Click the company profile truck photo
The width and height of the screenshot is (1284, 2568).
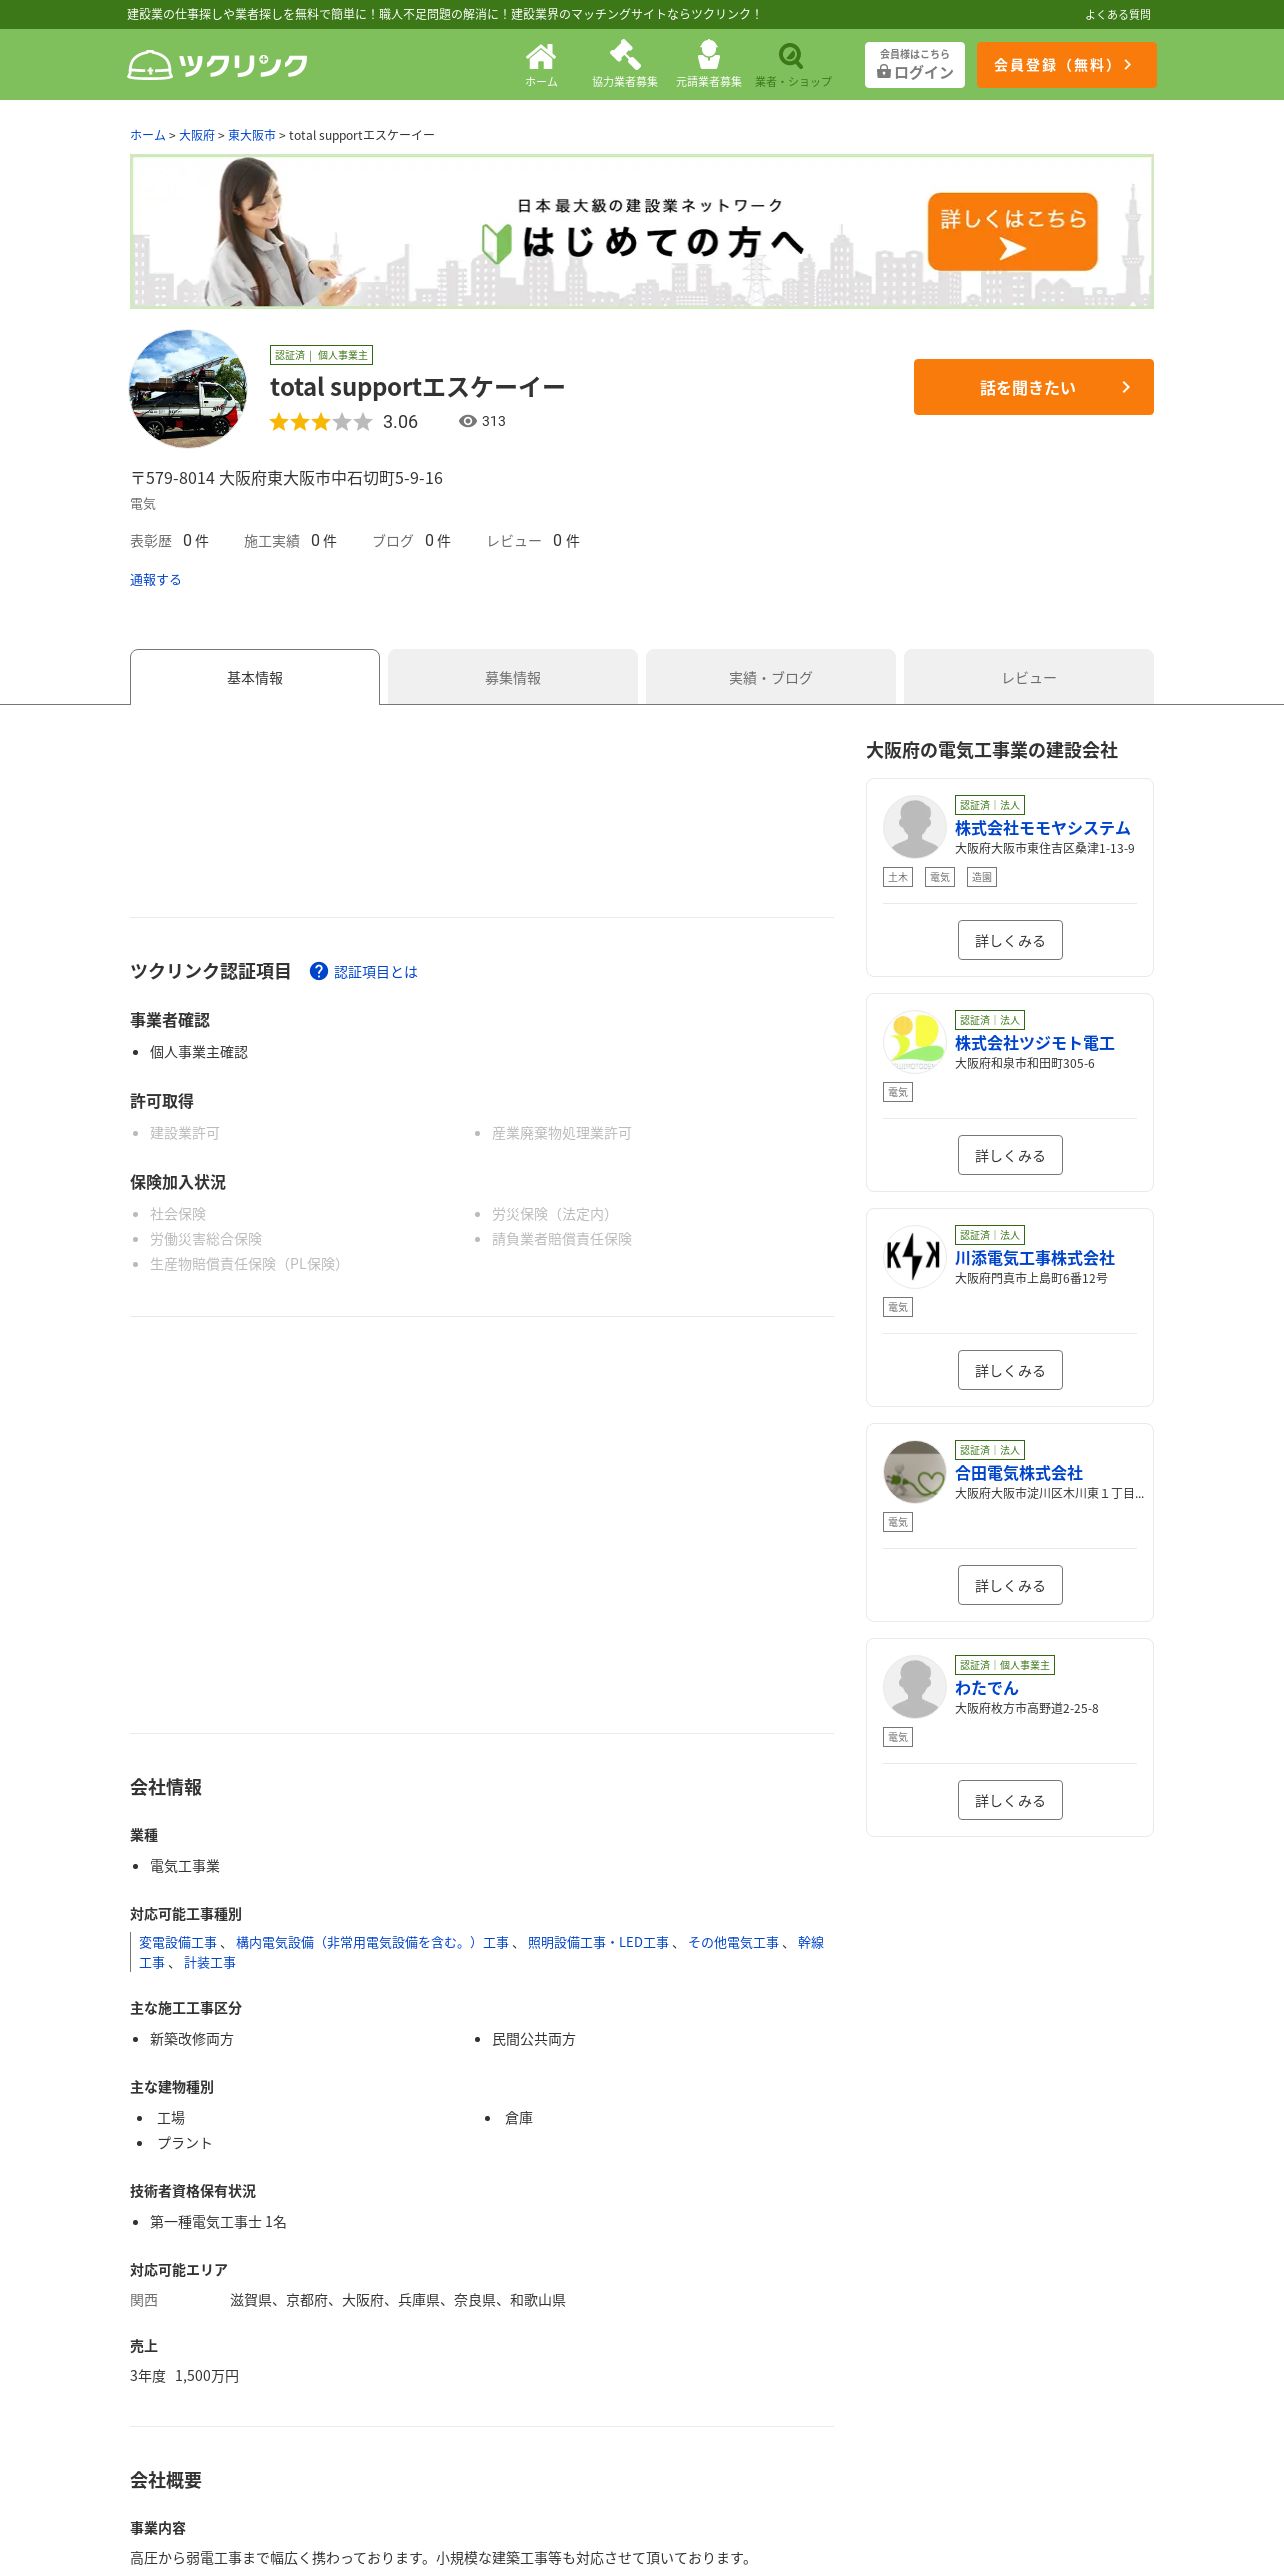pyautogui.click(x=188, y=388)
